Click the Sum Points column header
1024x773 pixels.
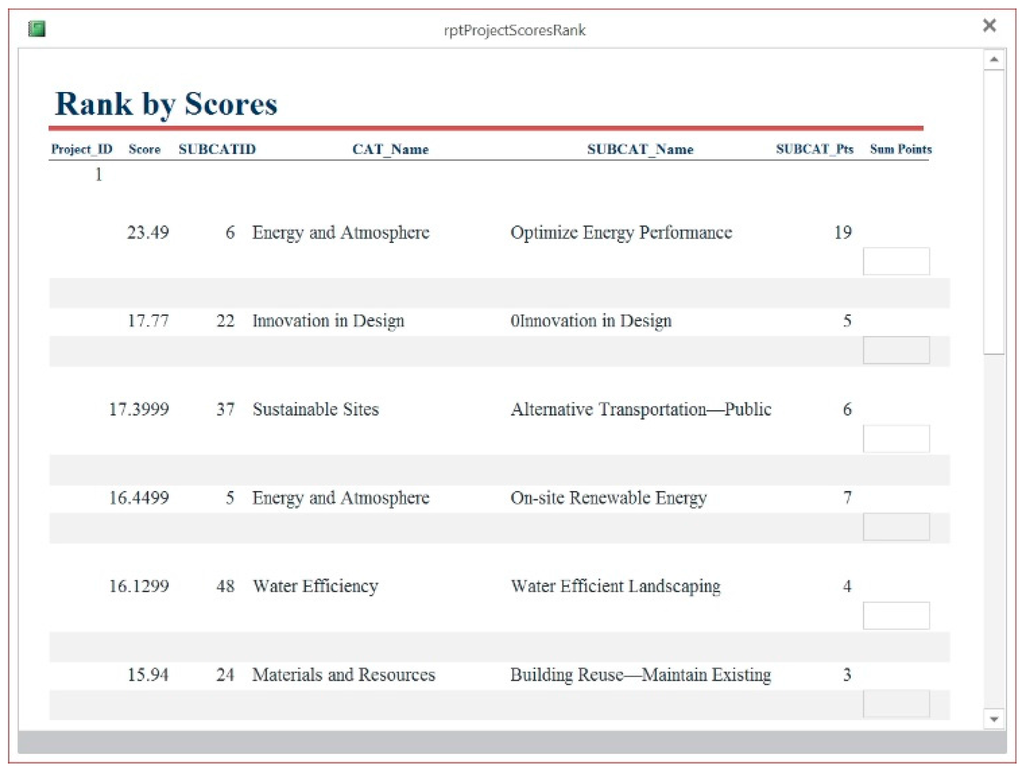coord(900,150)
